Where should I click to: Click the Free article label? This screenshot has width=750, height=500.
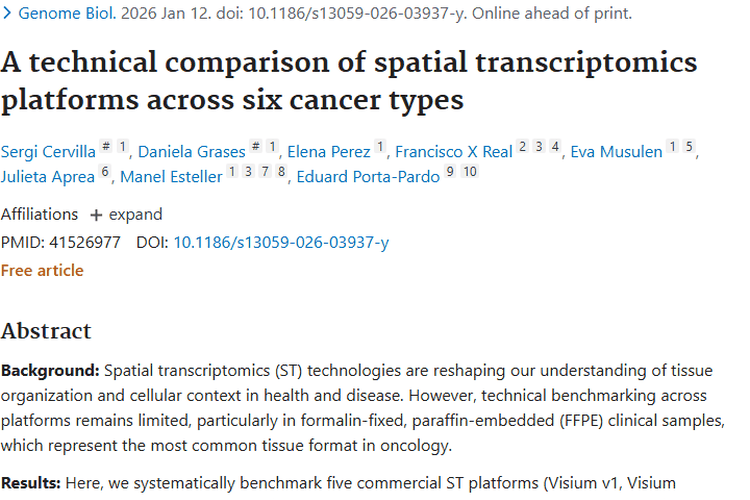(x=42, y=270)
